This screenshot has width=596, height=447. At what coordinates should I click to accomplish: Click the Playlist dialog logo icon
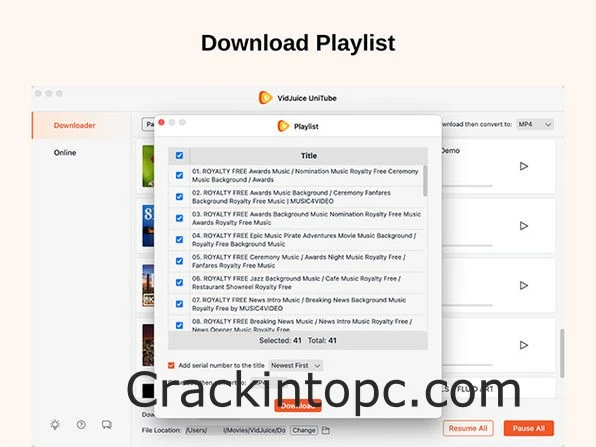click(283, 126)
